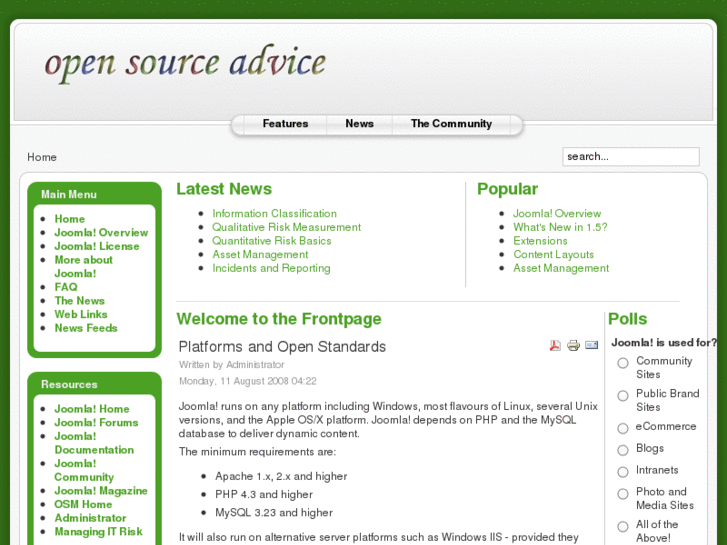Click the Monday, 11 August 2008 04:22 date
The image size is (727, 545).
pyautogui.click(x=248, y=381)
